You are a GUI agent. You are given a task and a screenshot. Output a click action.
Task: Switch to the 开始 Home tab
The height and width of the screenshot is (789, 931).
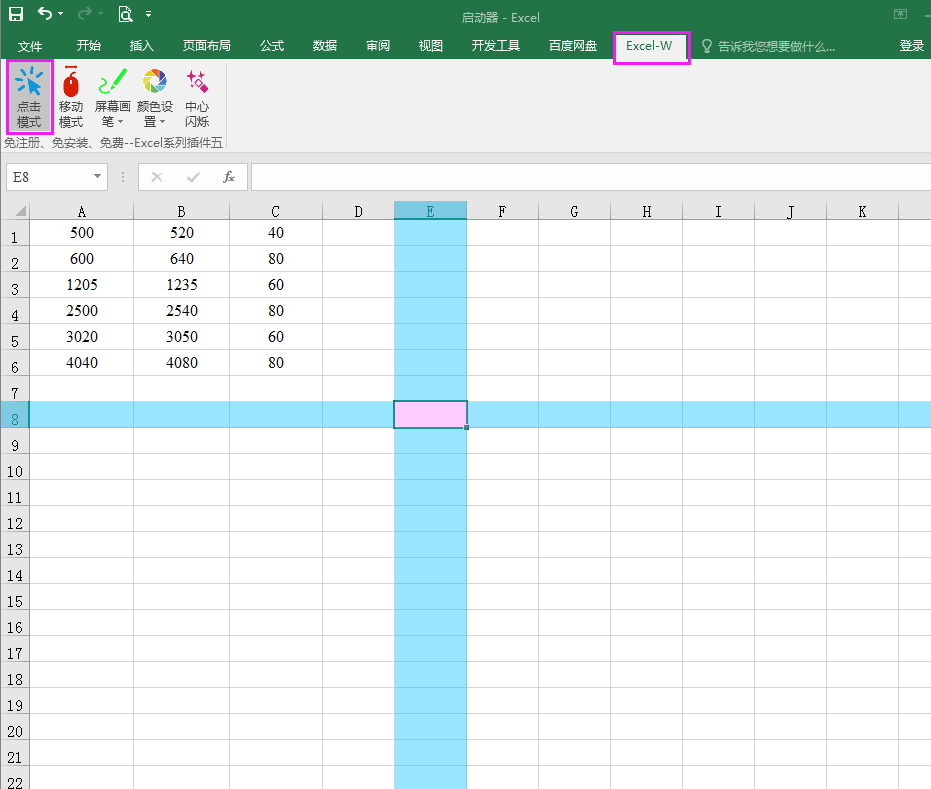pyautogui.click(x=88, y=46)
